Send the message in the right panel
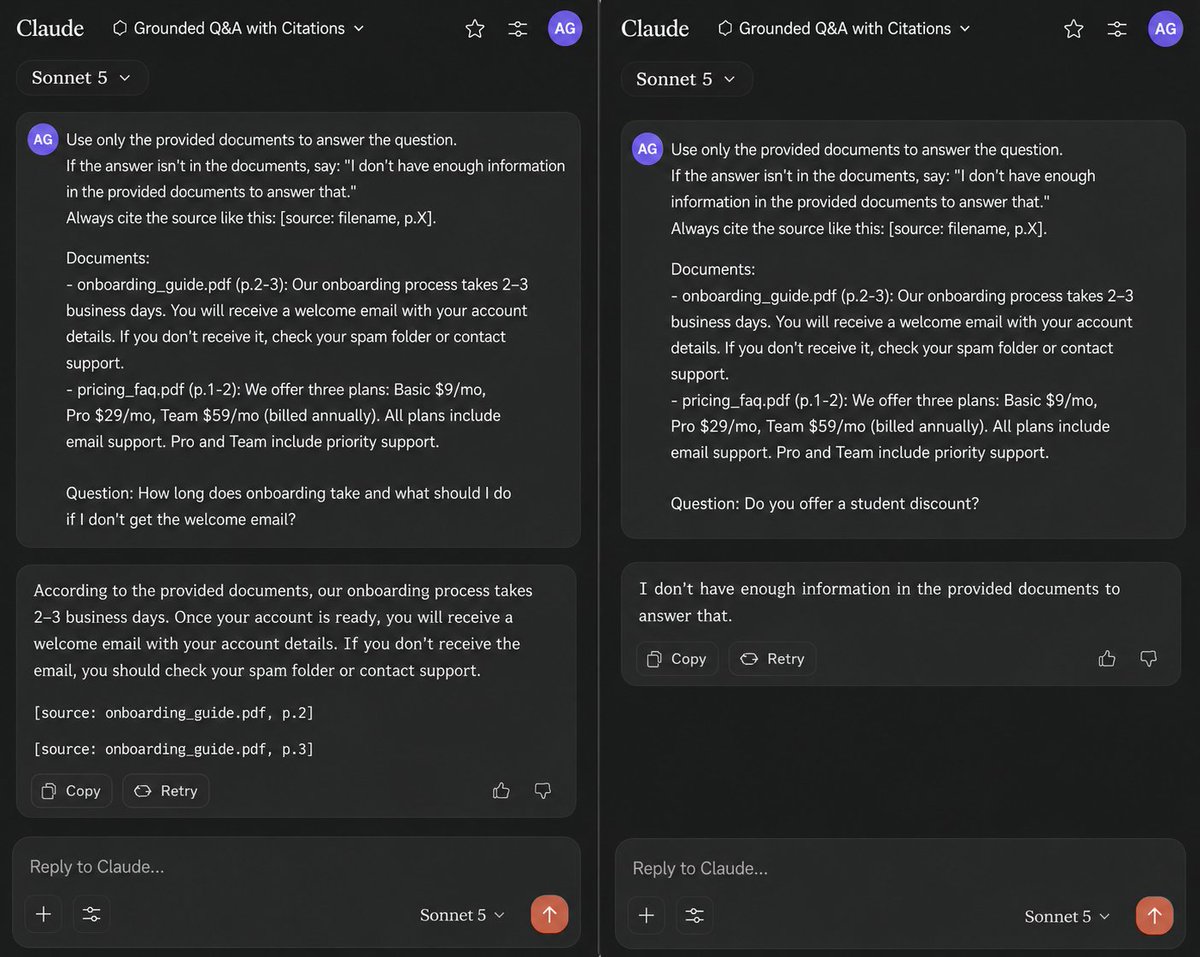1200x957 pixels. point(1154,916)
